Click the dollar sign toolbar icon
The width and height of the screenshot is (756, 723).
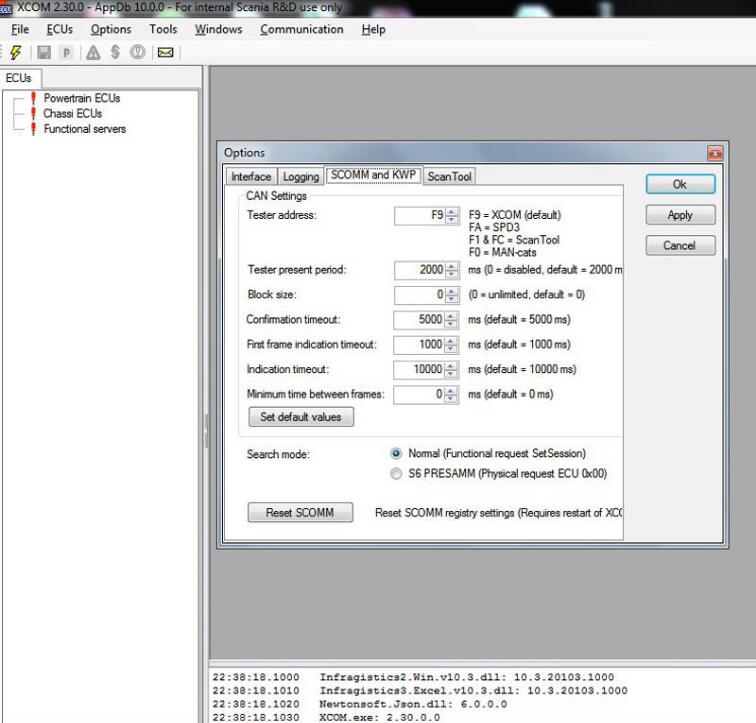[x=115, y=52]
